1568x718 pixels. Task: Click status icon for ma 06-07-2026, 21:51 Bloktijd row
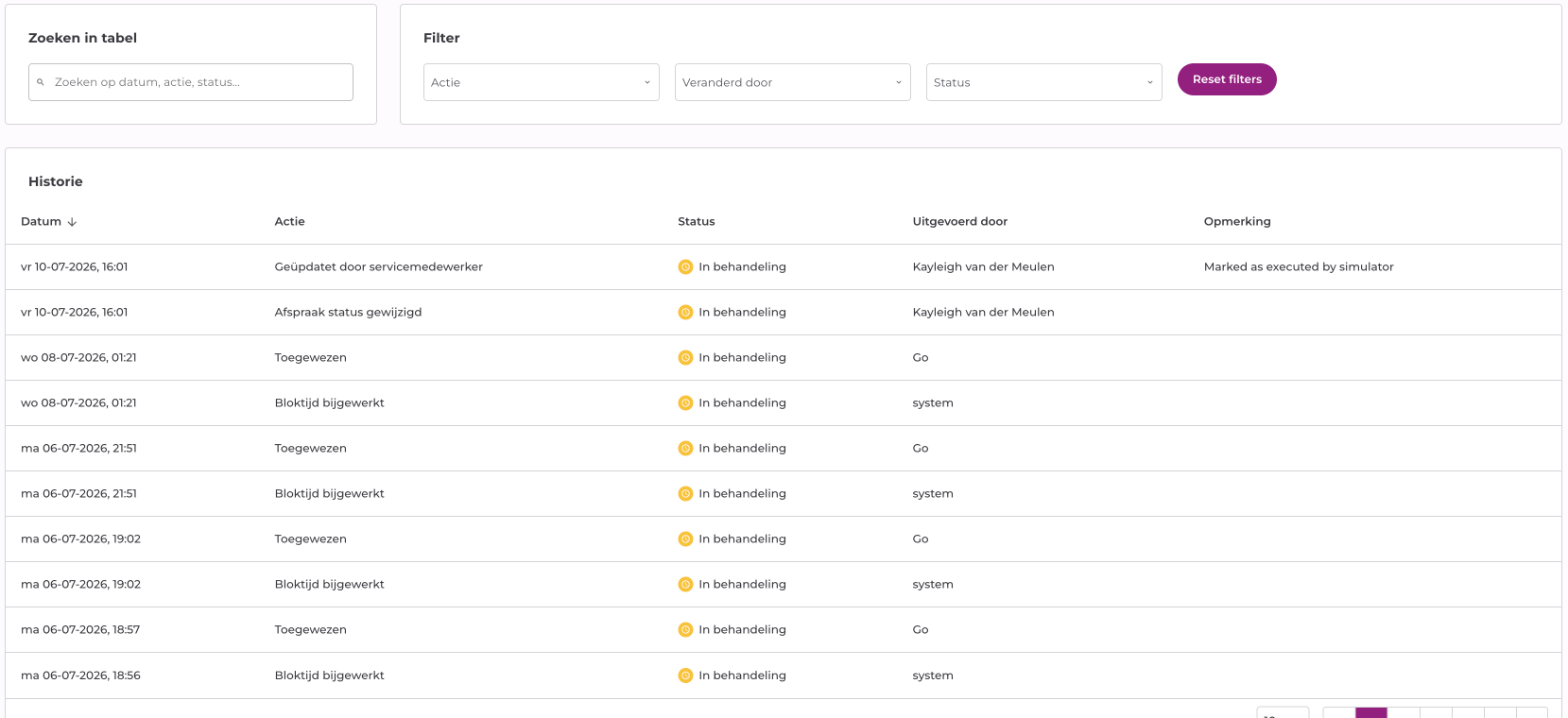(x=685, y=493)
